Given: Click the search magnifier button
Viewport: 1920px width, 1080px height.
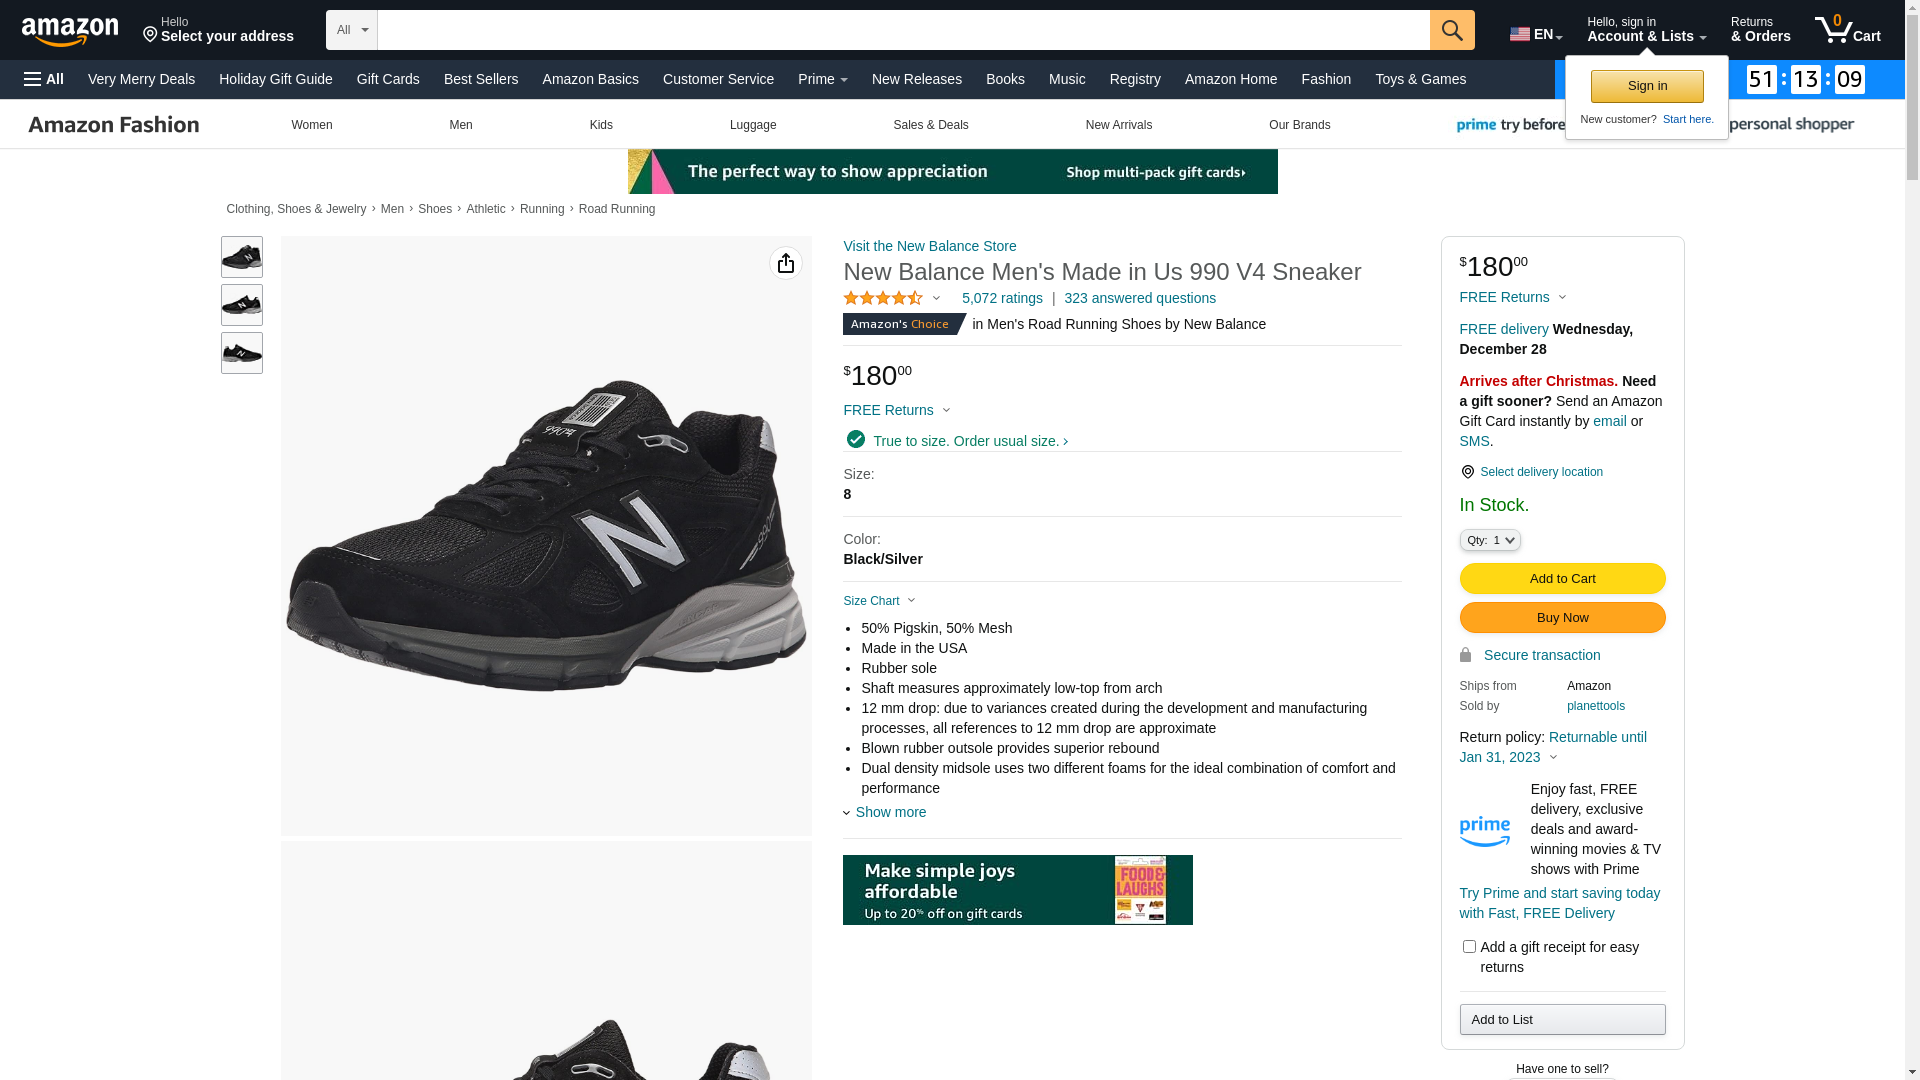Looking at the screenshot, I should (x=1452, y=30).
